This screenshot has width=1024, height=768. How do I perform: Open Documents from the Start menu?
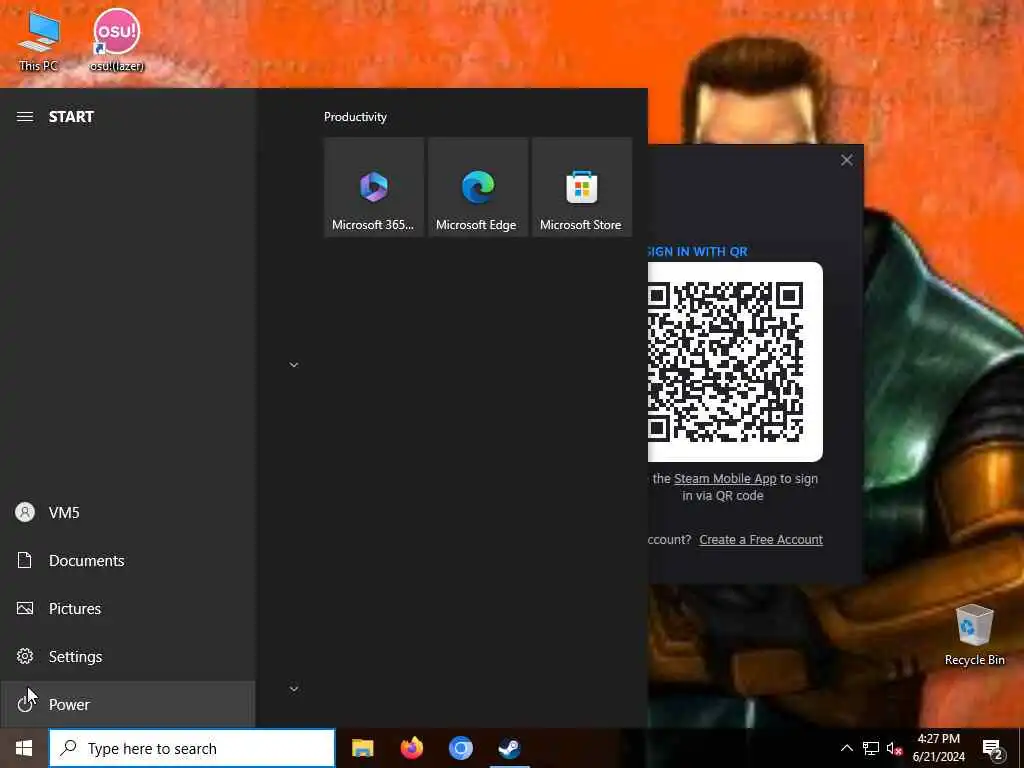point(127,560)
